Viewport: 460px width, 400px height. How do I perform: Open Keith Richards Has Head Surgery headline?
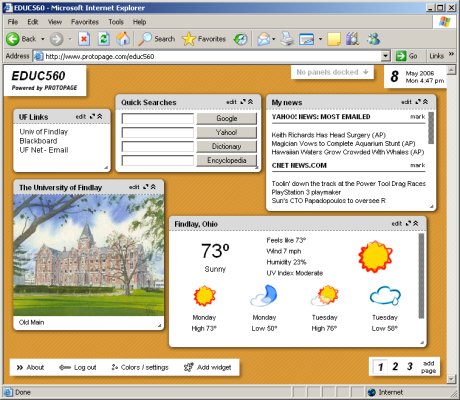pyautogui.click(x=329, y=135)
